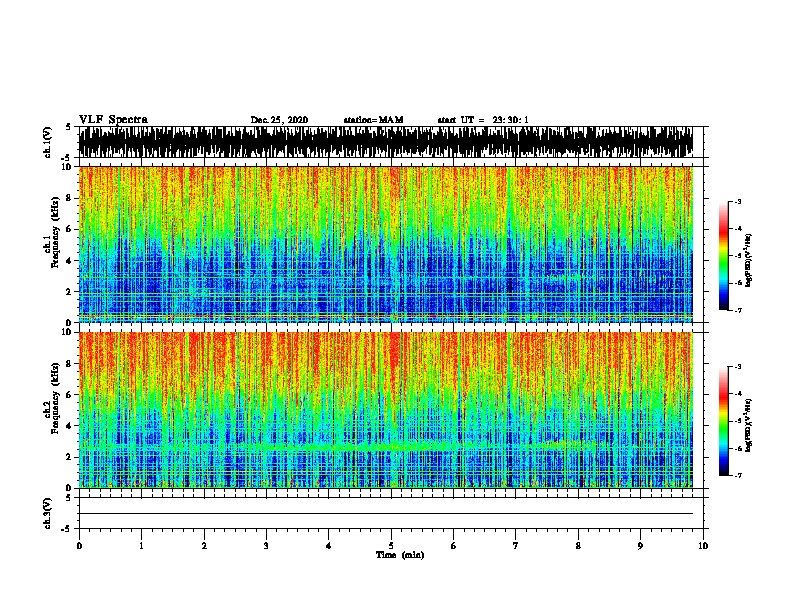Click the "ch.3(V)" axis label
The height and width of the screenshot is (612, 792).
(48, 513)
